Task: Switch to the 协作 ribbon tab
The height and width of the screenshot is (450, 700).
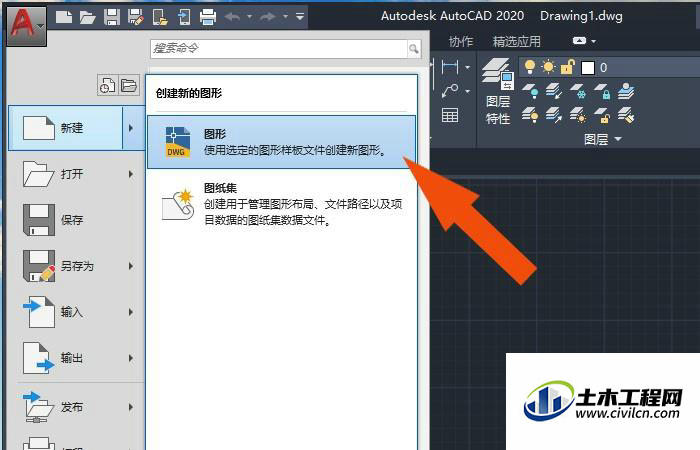Action: (460, 42)
